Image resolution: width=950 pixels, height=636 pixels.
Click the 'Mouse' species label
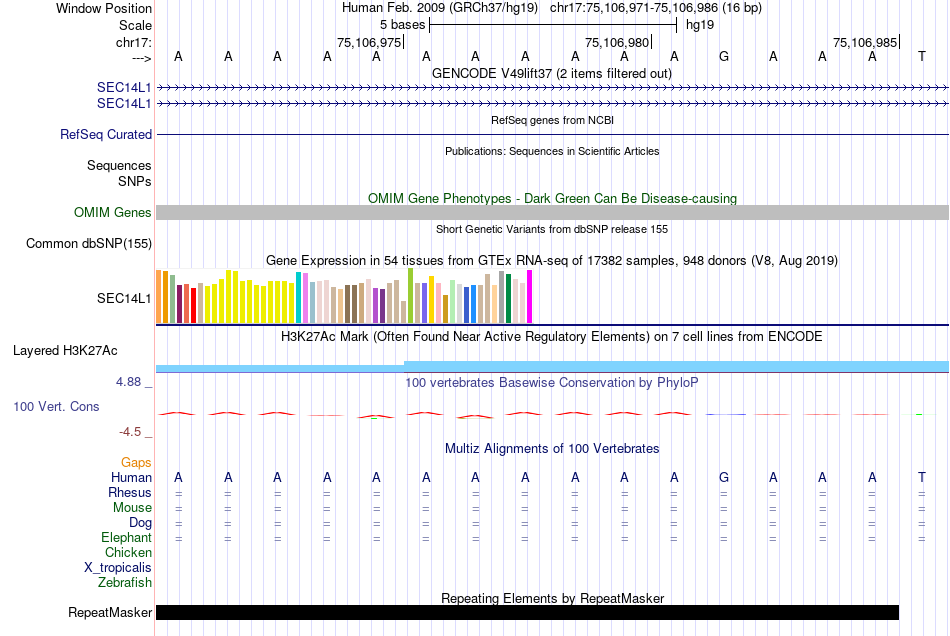[x=132, y=508]
